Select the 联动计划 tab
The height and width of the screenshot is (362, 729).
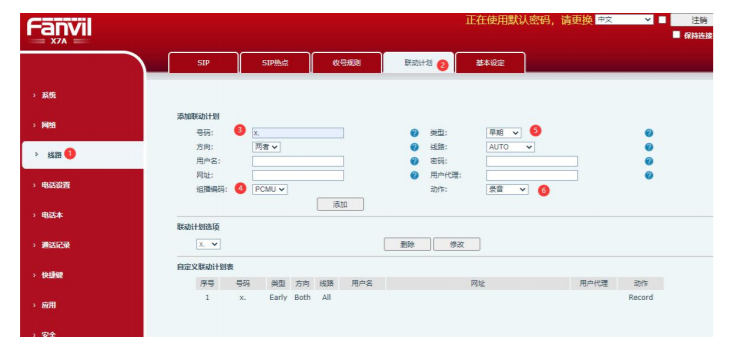coord(418,63)
